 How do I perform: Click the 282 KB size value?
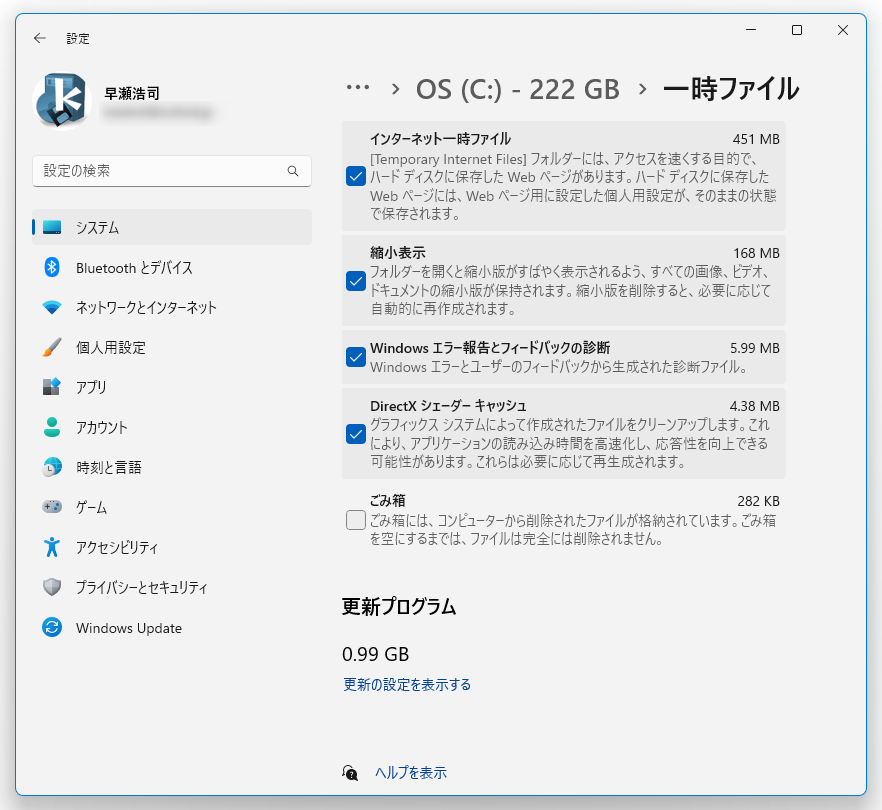[x=758, y=501]
